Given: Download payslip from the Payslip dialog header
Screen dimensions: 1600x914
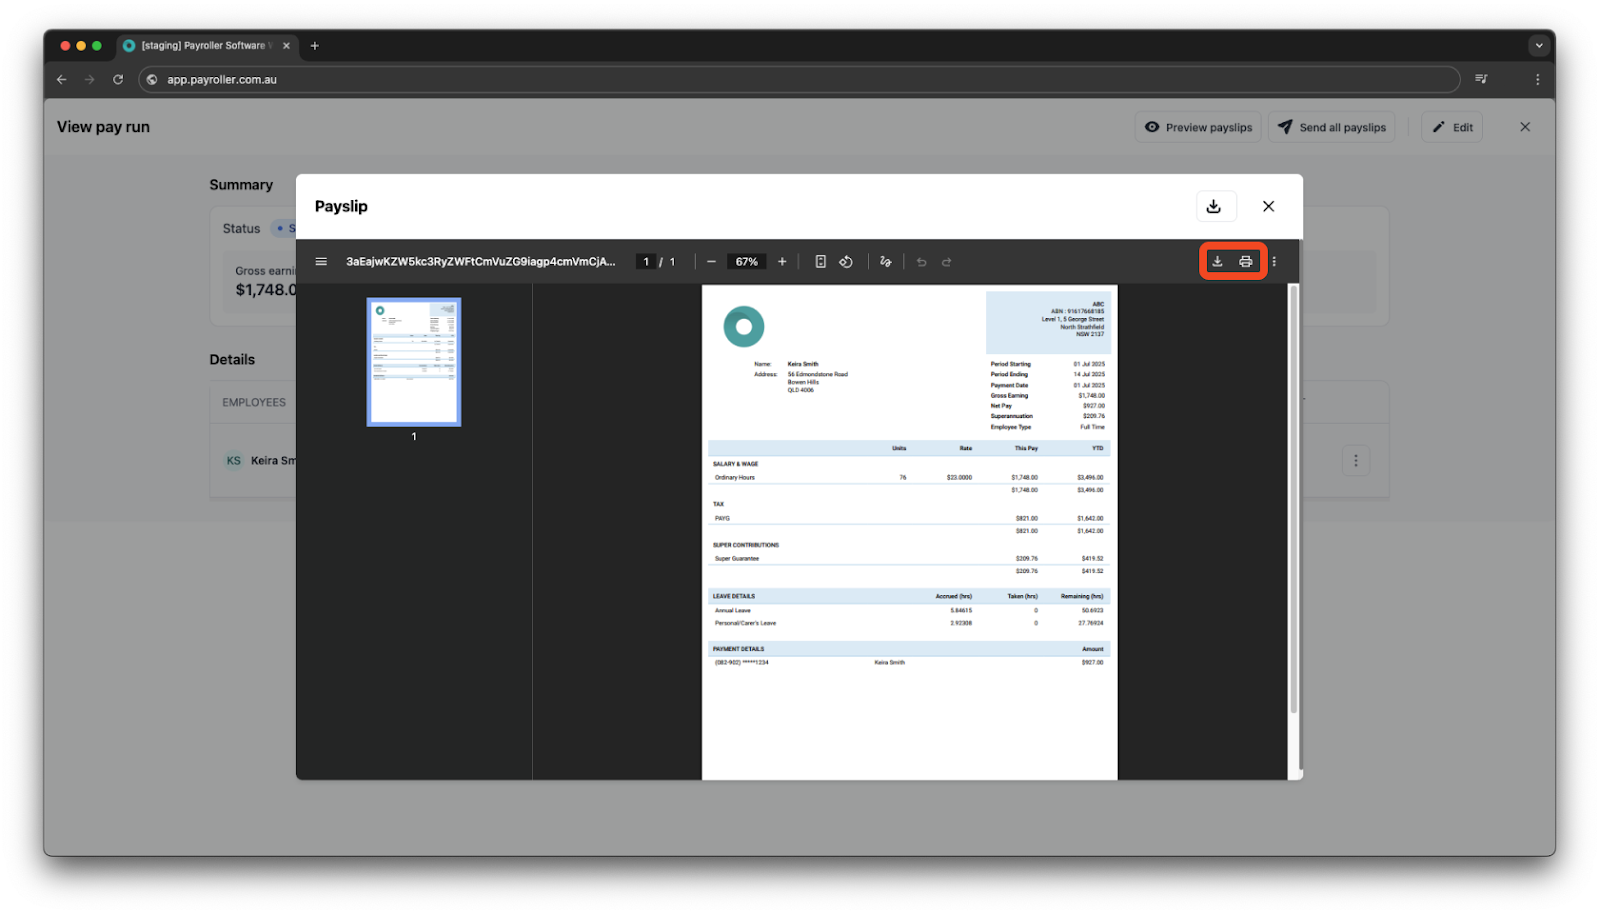Looking at the screenshot, I should click(1214, 207).
